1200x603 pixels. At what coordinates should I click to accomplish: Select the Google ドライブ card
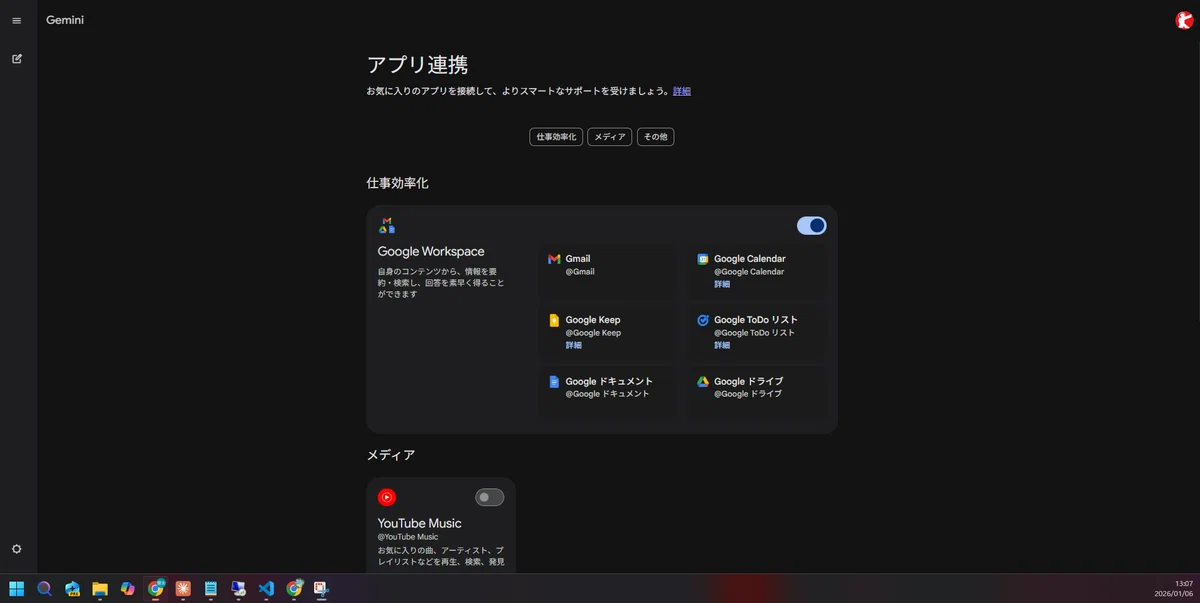point(757,394)
